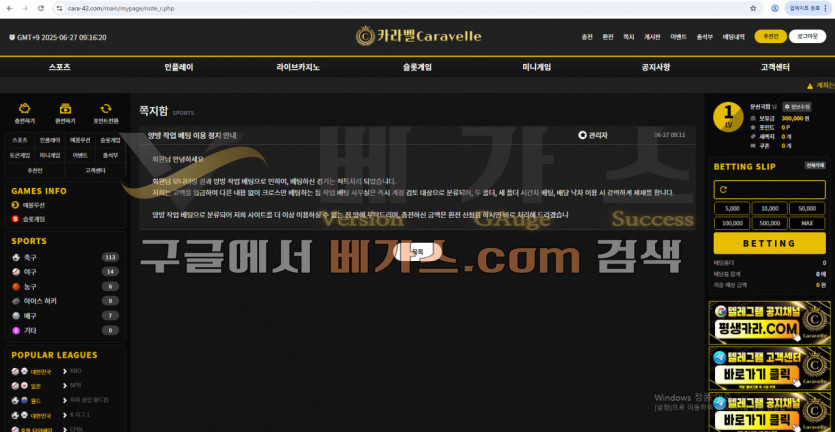
Task: Select the 50,000 bet amount
Action: tap(807, 208)
